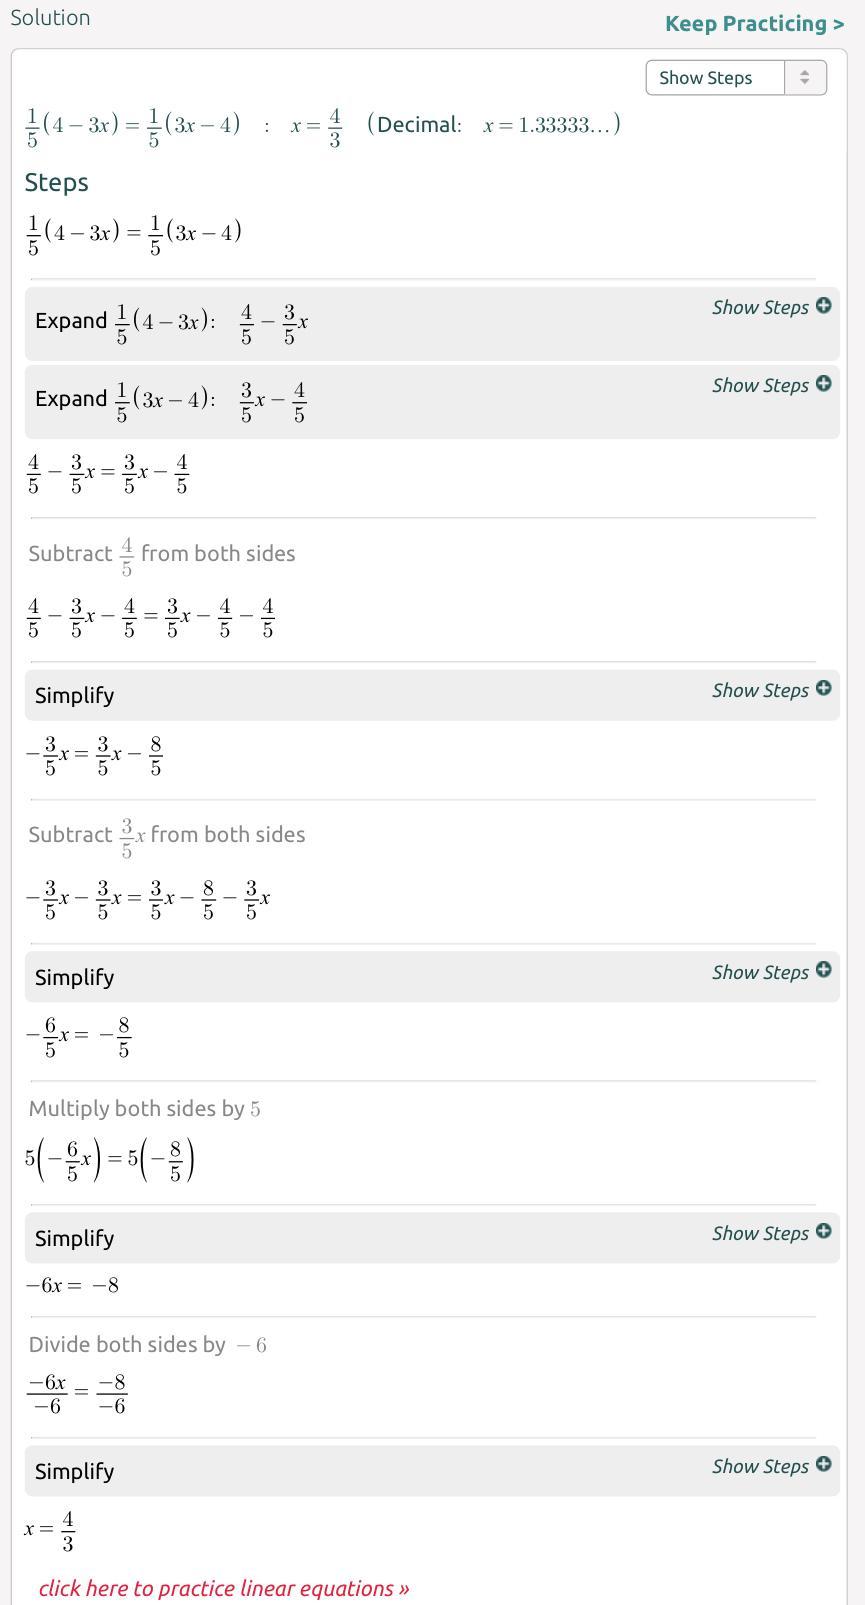Click the final Simplify step bar
Screen dimensions: 865x1605
click(432, 1471)
